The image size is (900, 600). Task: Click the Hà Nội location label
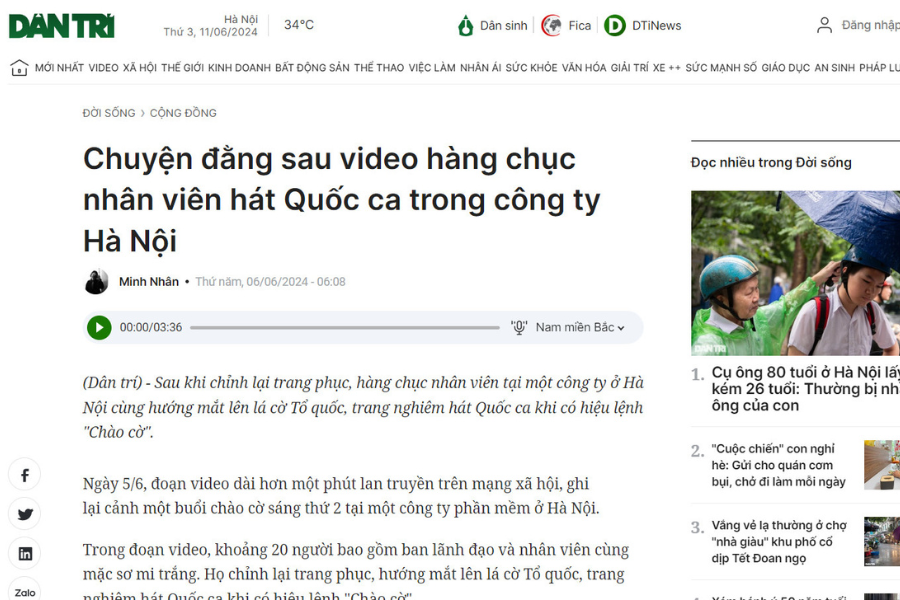pyautogui.click(x=241, y=19)
